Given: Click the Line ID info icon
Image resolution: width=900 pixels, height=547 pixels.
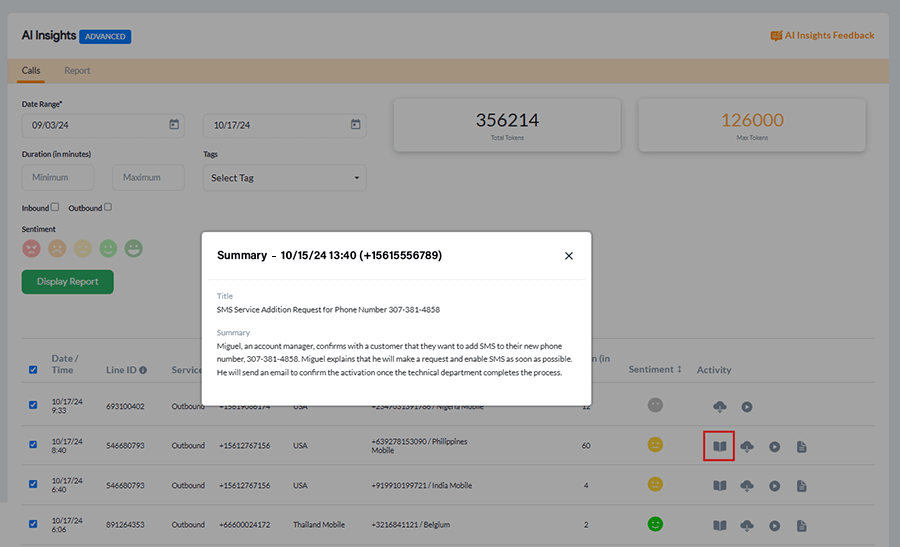Looking at the screenshot, I should click(x=143, y=370).
